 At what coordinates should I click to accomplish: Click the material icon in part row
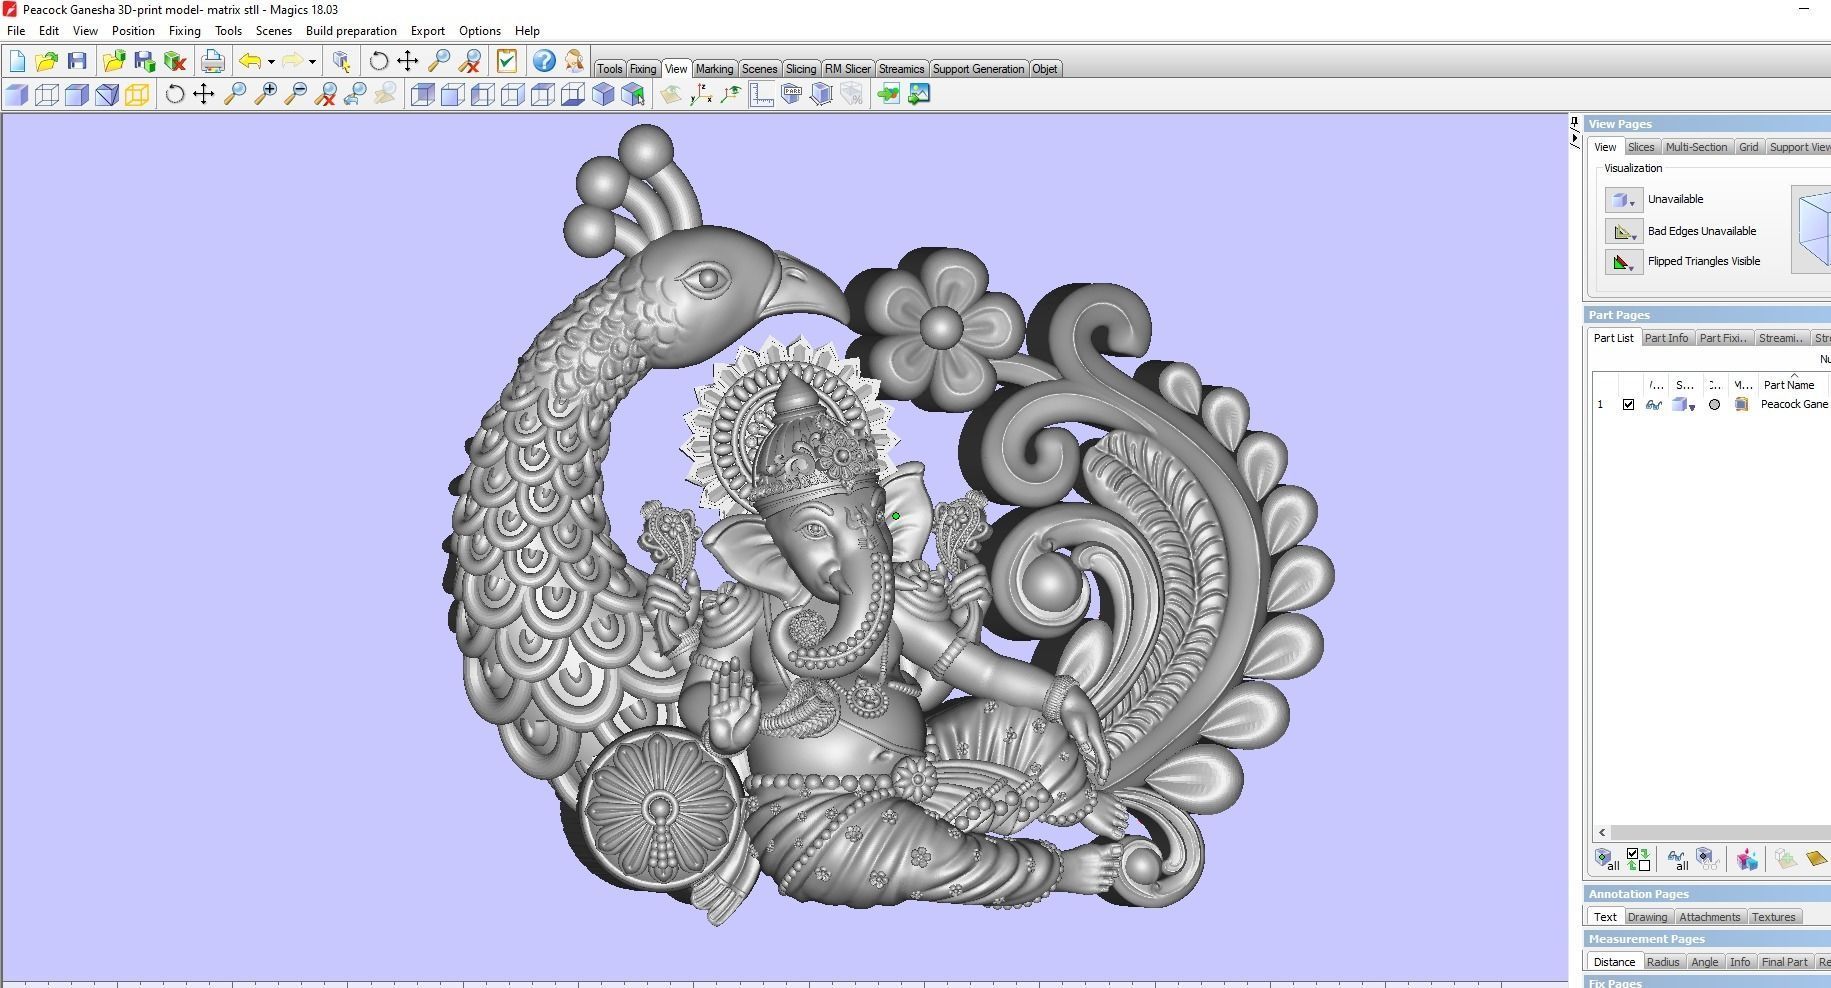(1742, 405)
